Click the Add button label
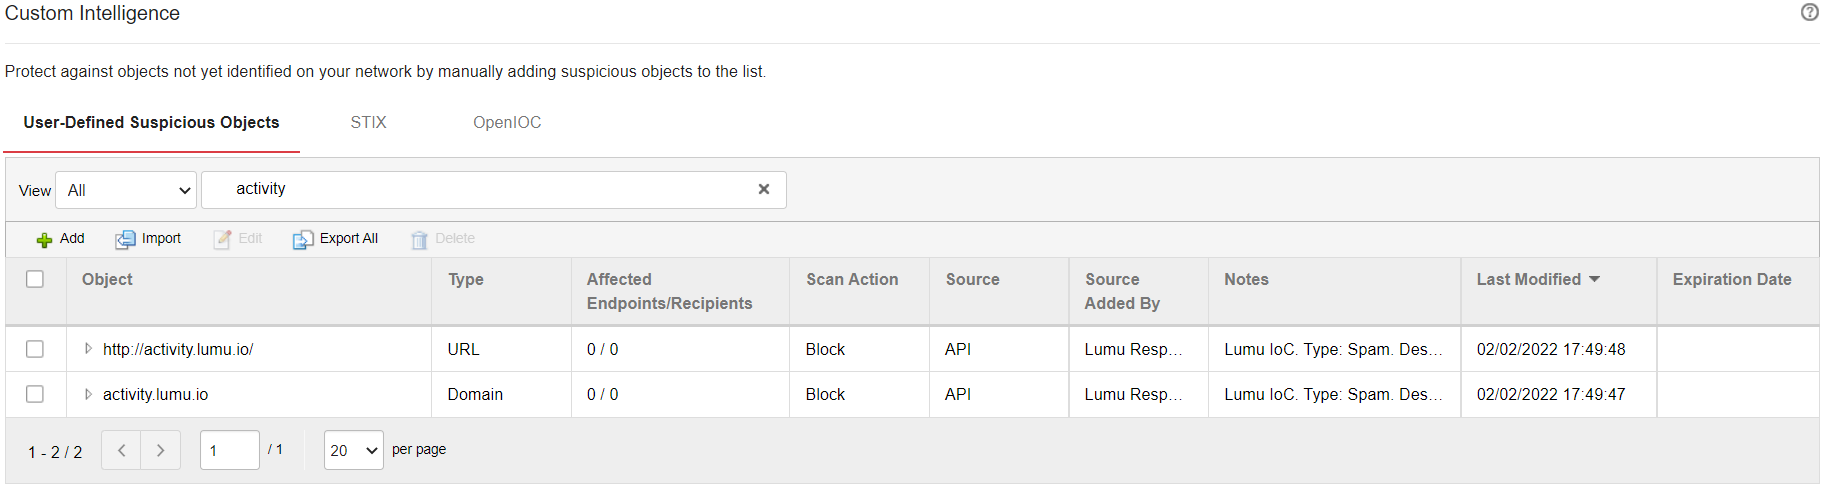The image size is (1826, 488). pos(72,238)
